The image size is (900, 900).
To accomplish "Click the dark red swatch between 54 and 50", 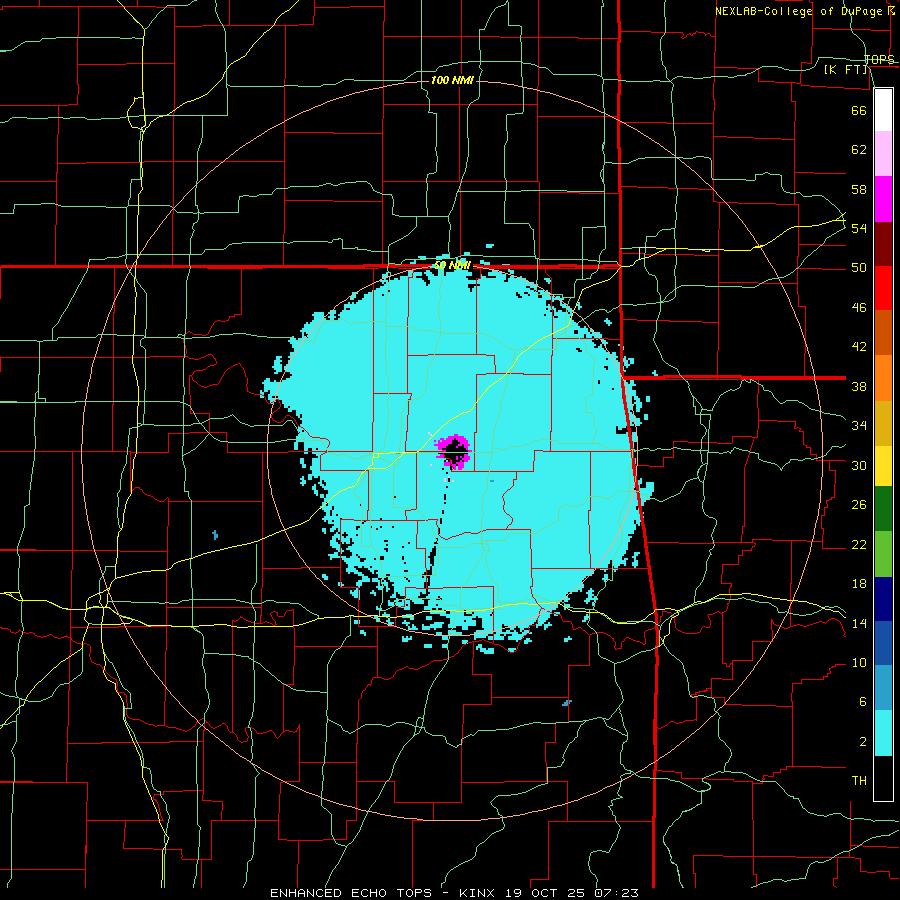I will [x=883, y=245].
